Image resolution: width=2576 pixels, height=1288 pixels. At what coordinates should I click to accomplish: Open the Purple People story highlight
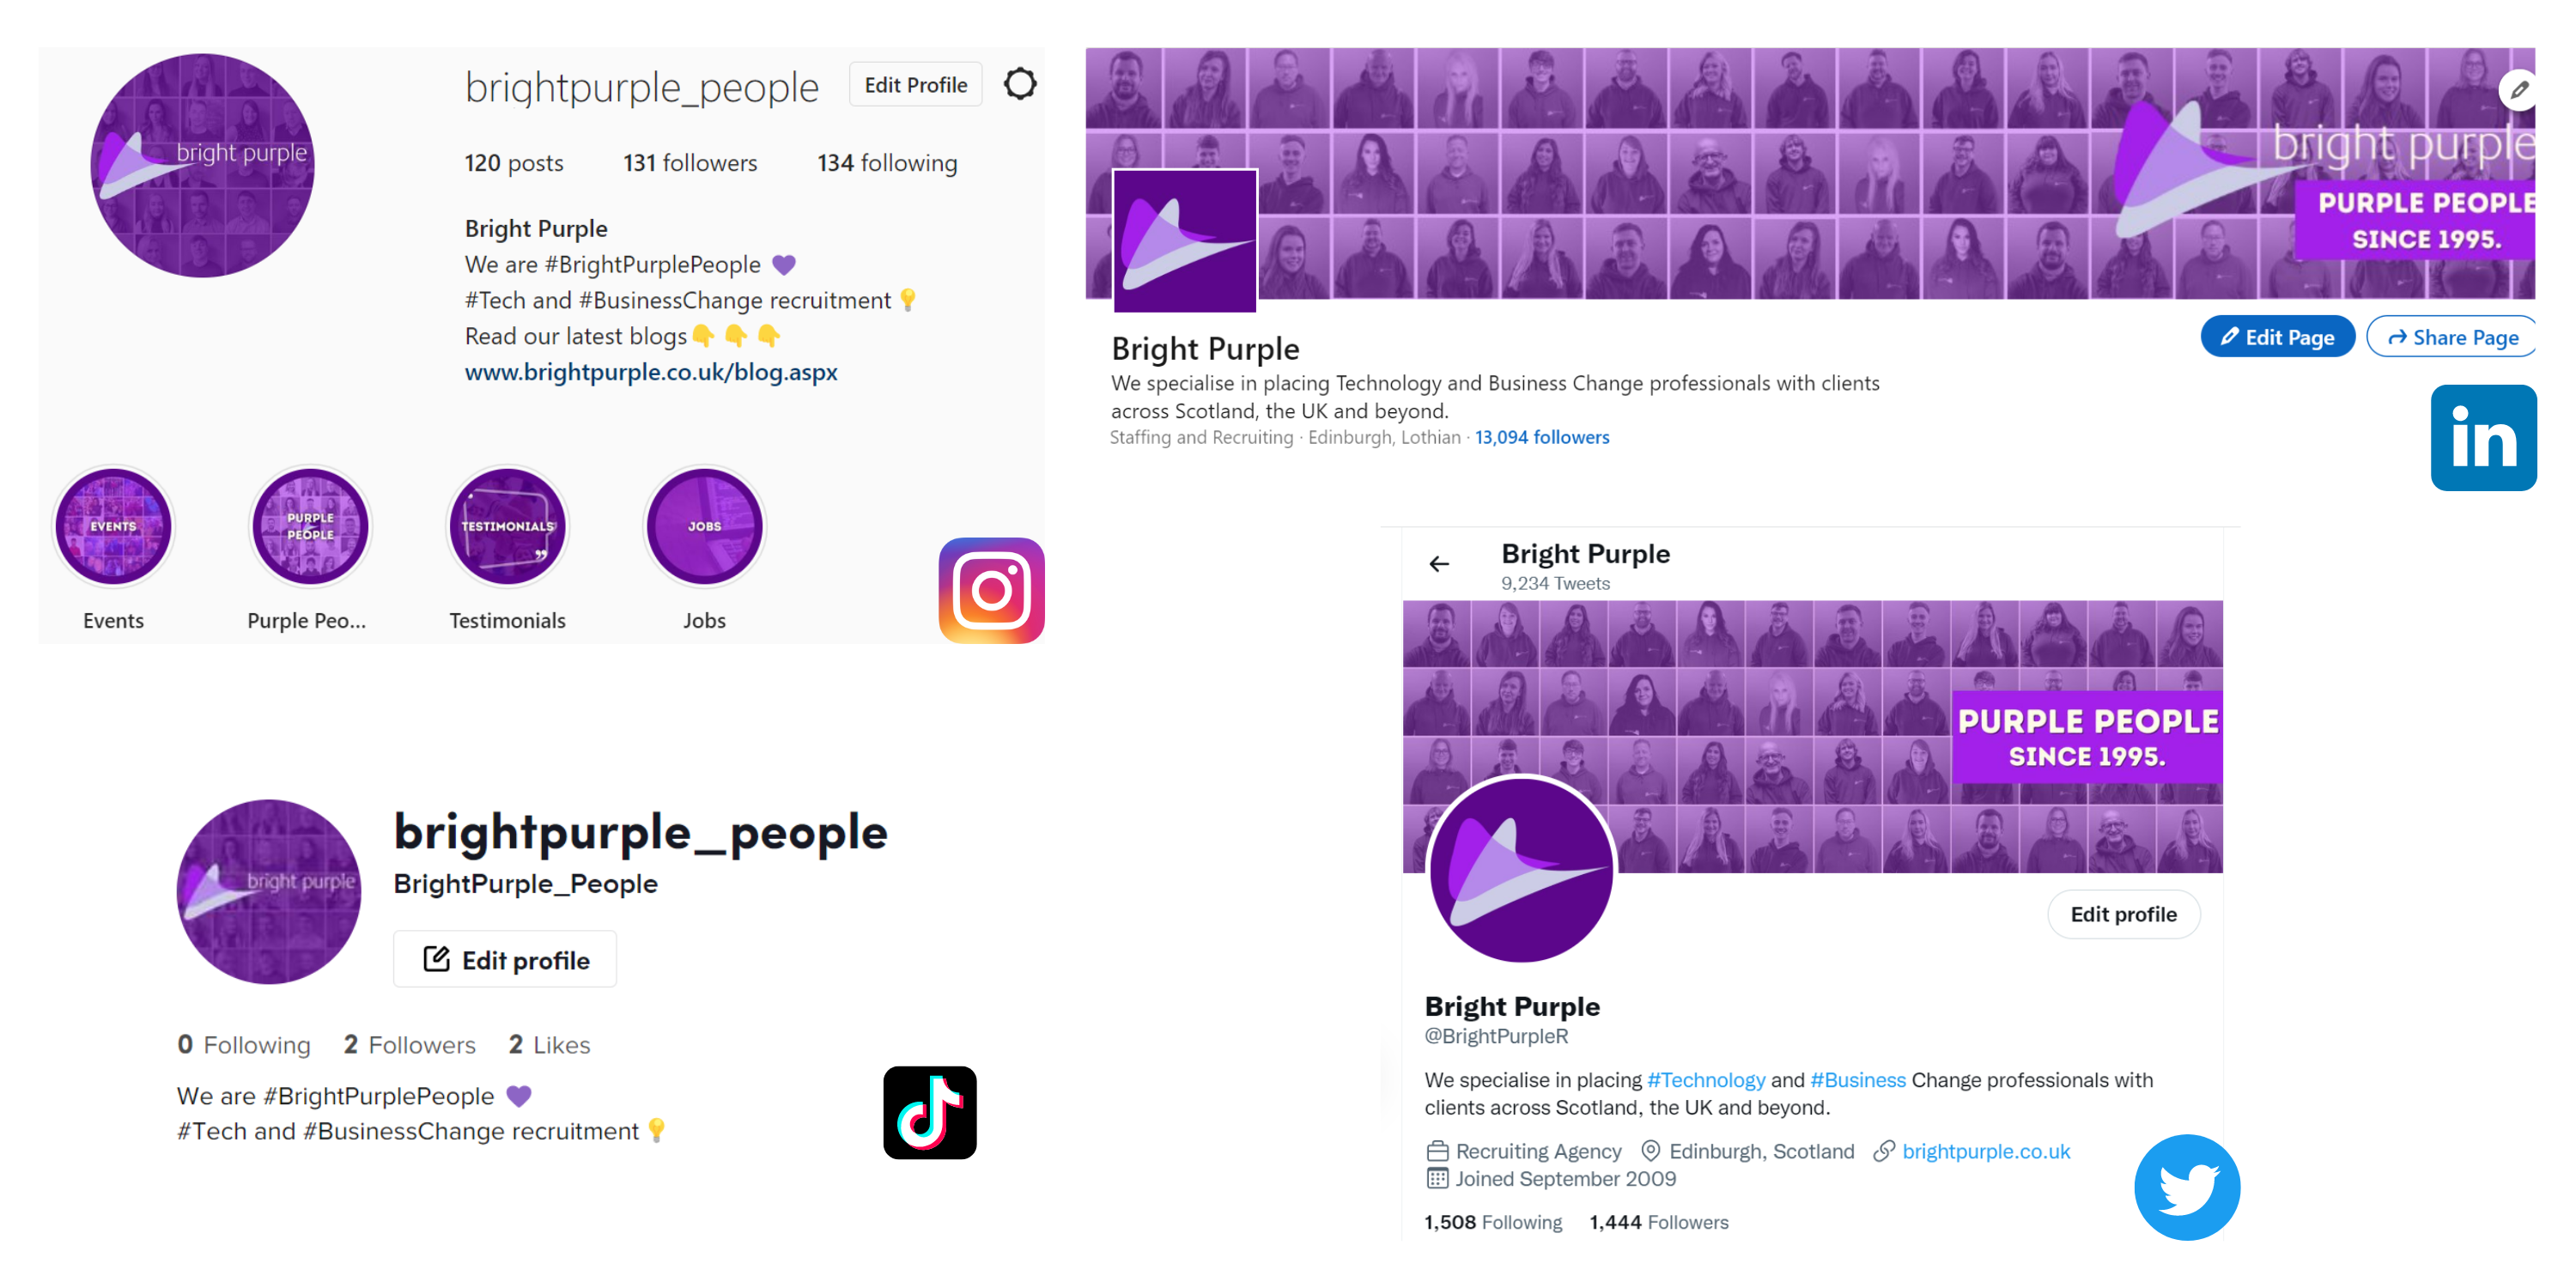[x=310, y=526]
